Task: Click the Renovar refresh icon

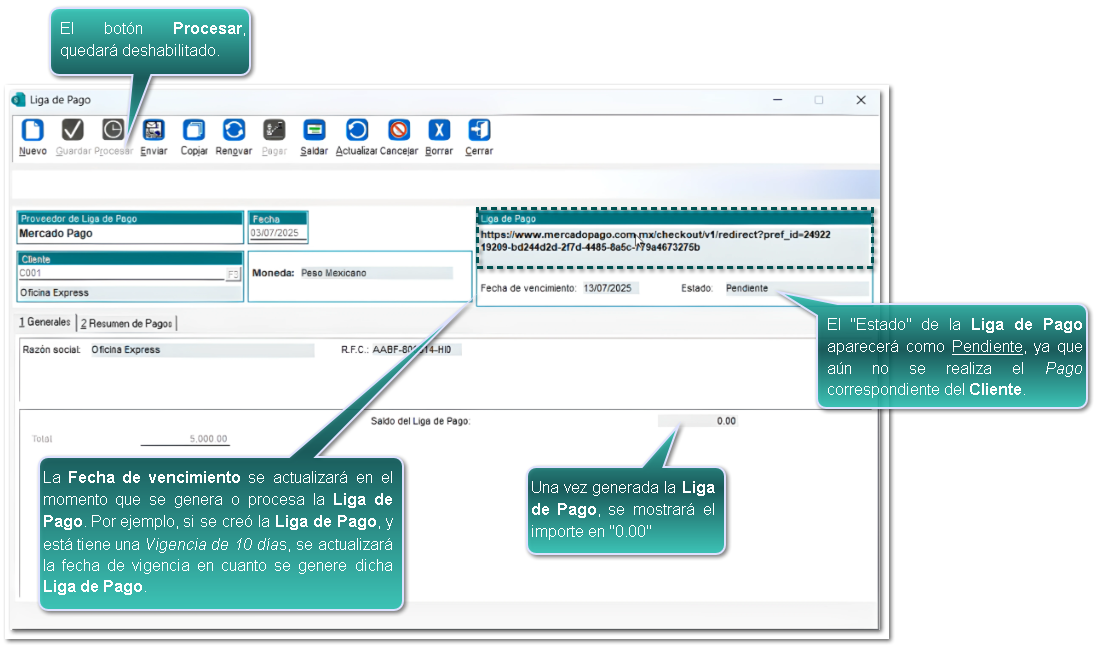Action: coord(233,130)
